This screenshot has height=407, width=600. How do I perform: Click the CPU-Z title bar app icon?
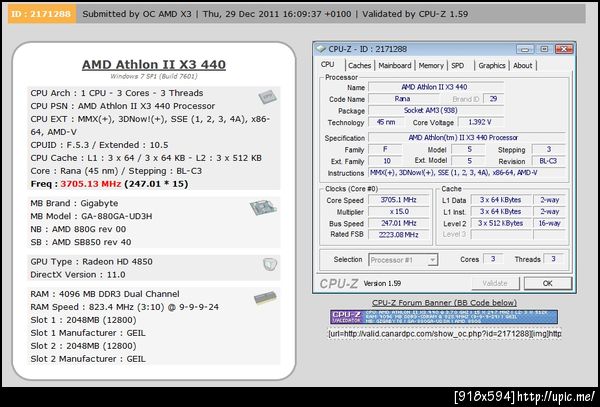coord(320,49)
